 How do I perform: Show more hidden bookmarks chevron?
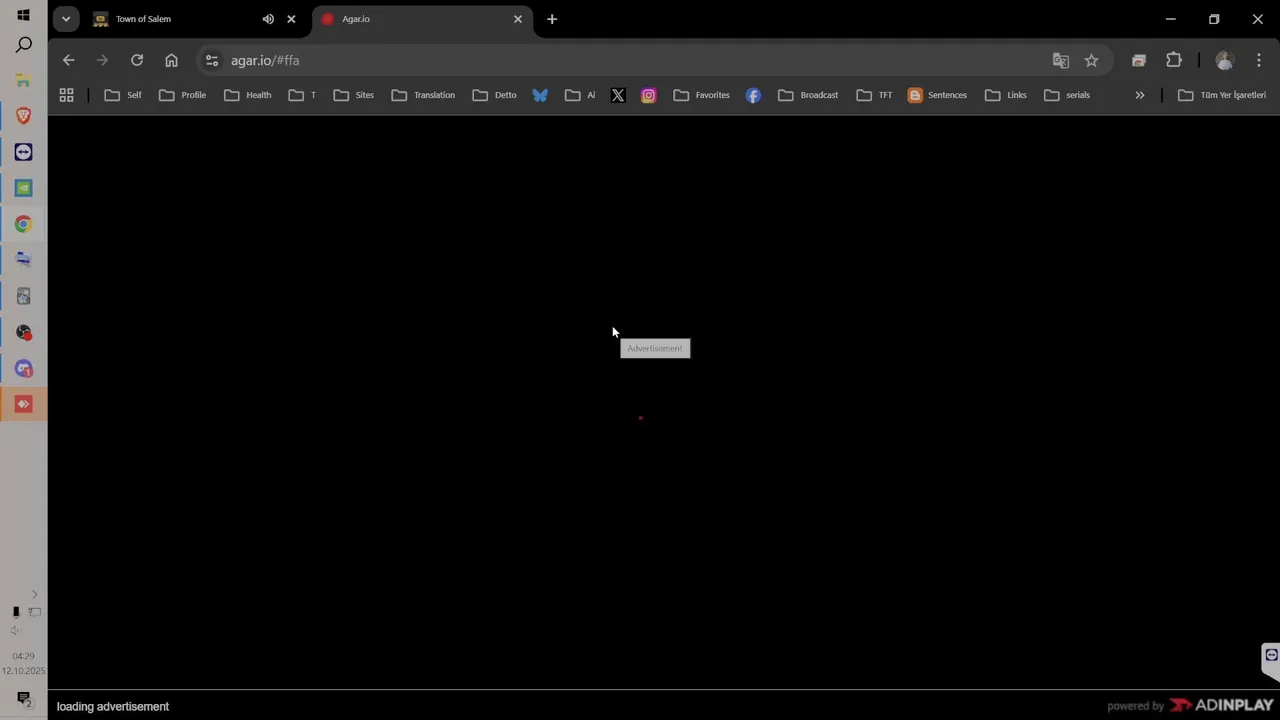(1139, 95)
